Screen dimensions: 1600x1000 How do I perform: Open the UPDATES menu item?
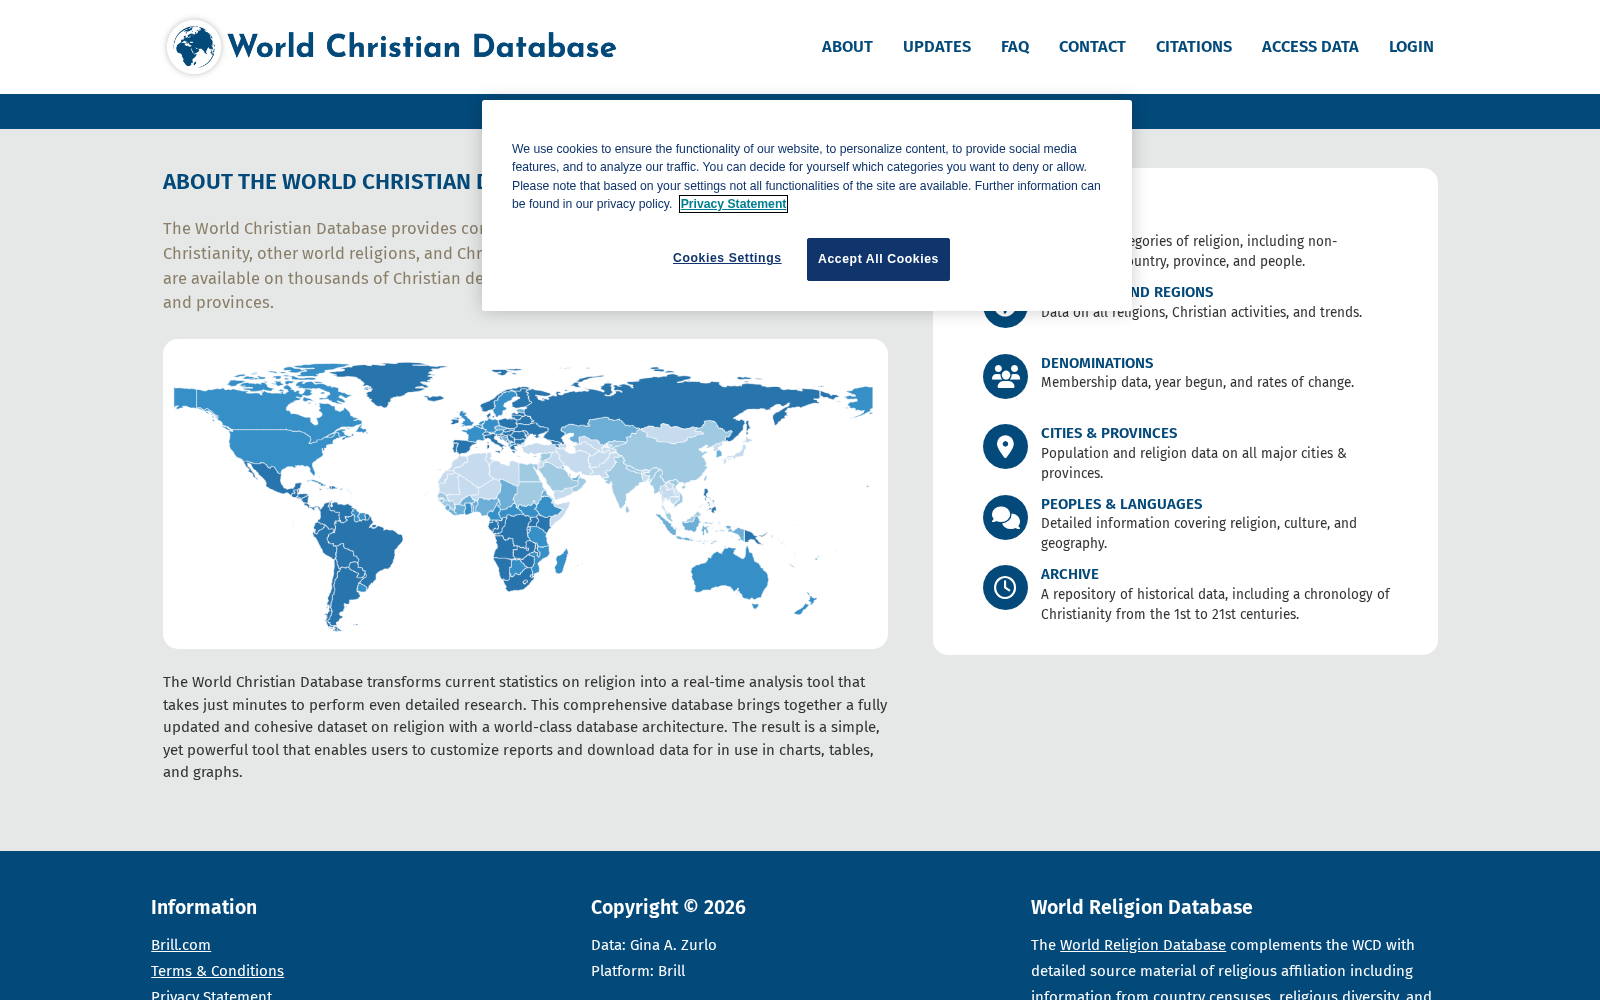tap(937, 47)
